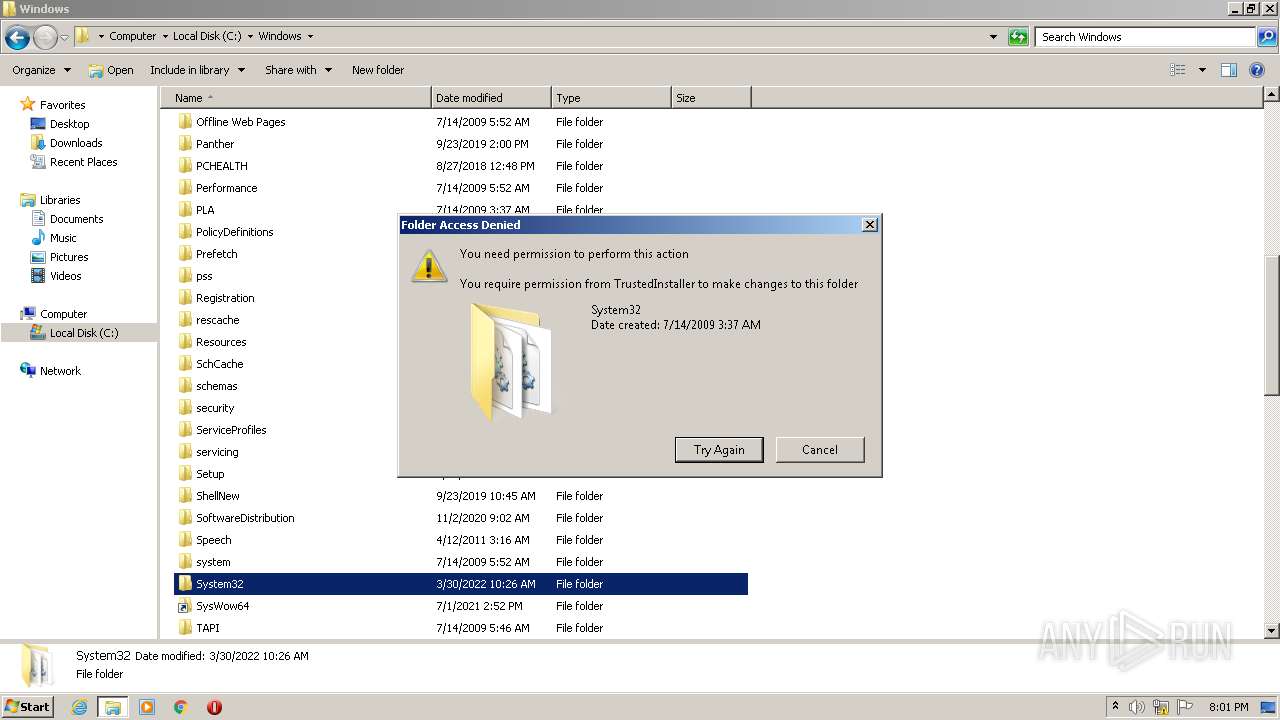Click Computer in the address path
Screen dimensions: 1280x720
[x=132, y=36]
